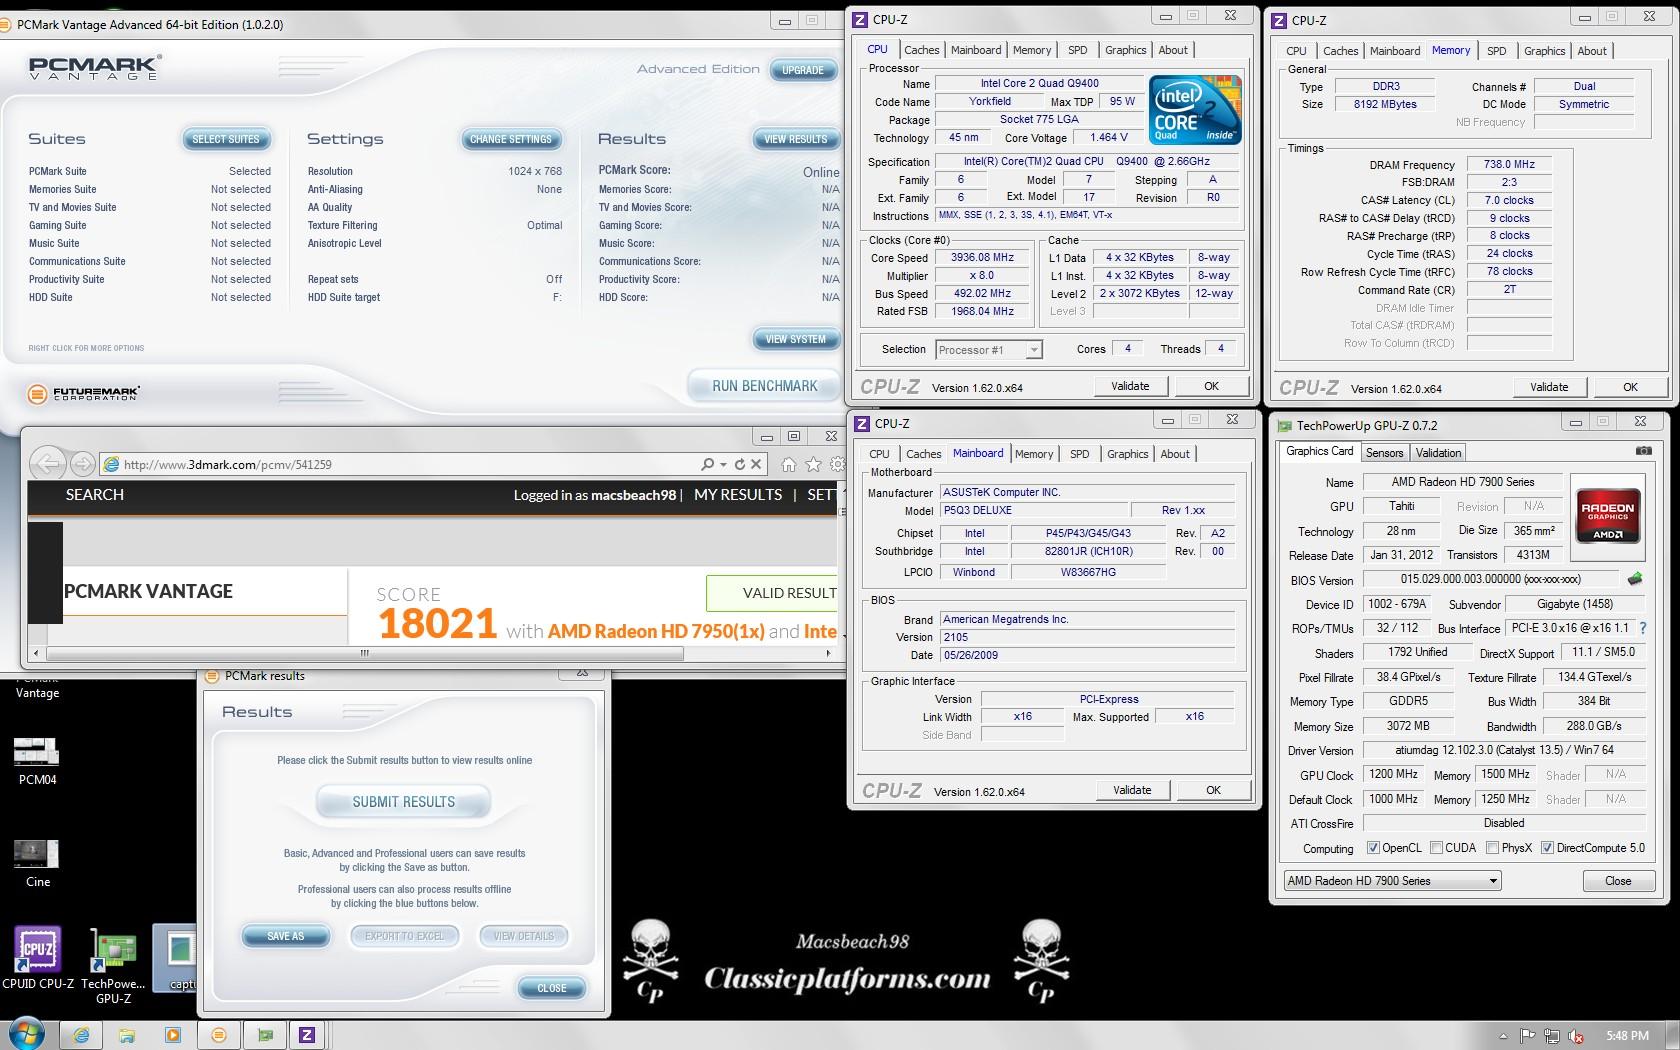The height and width of the screenshot is (1050, 1680).
Task: Open TechPowerUp GPU-Z desktop shortcut
Action: click(113, 965)
